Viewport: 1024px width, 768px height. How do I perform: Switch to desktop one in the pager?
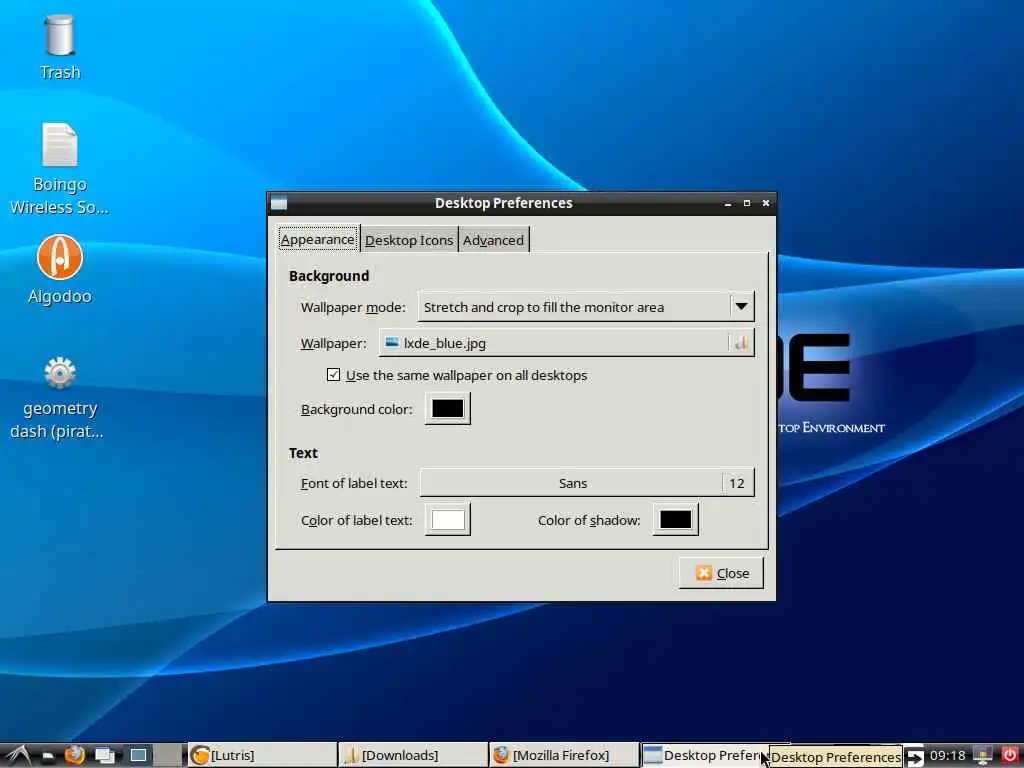pyautogui.click(x=138, y=756)
